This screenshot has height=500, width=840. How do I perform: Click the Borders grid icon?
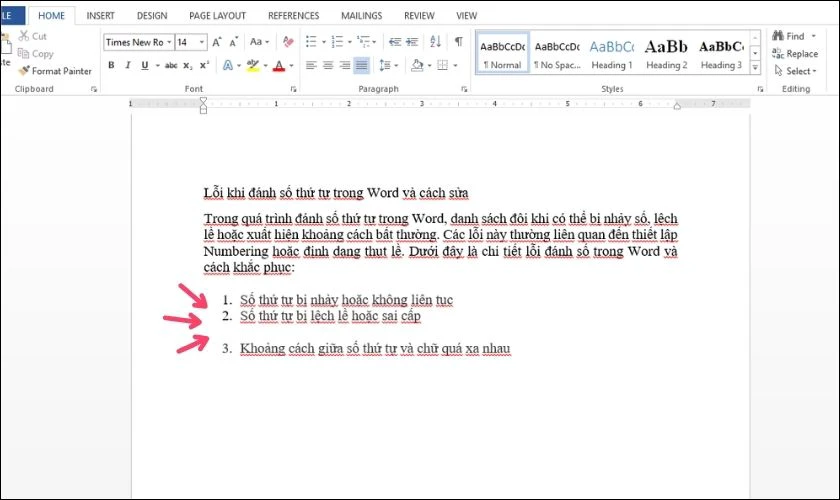pyautogui.click(x=442, y=65)
